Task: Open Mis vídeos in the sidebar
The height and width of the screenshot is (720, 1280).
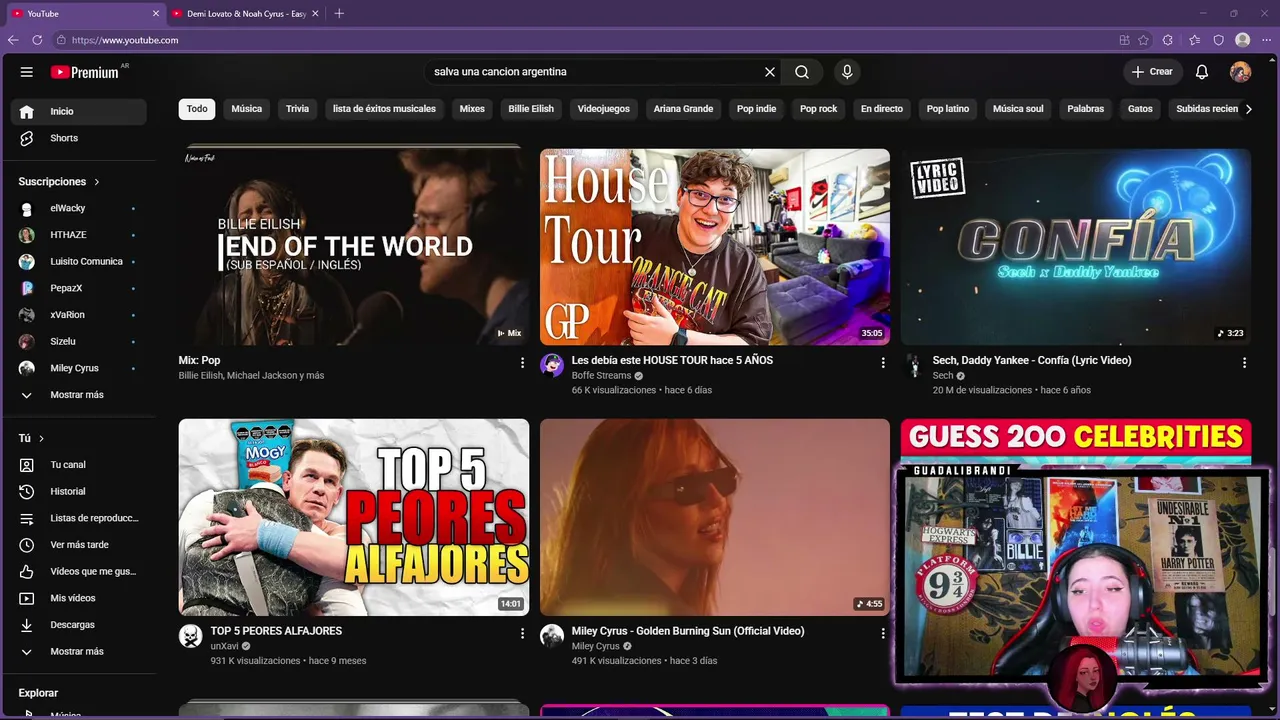Action: (x=78, y=598)
